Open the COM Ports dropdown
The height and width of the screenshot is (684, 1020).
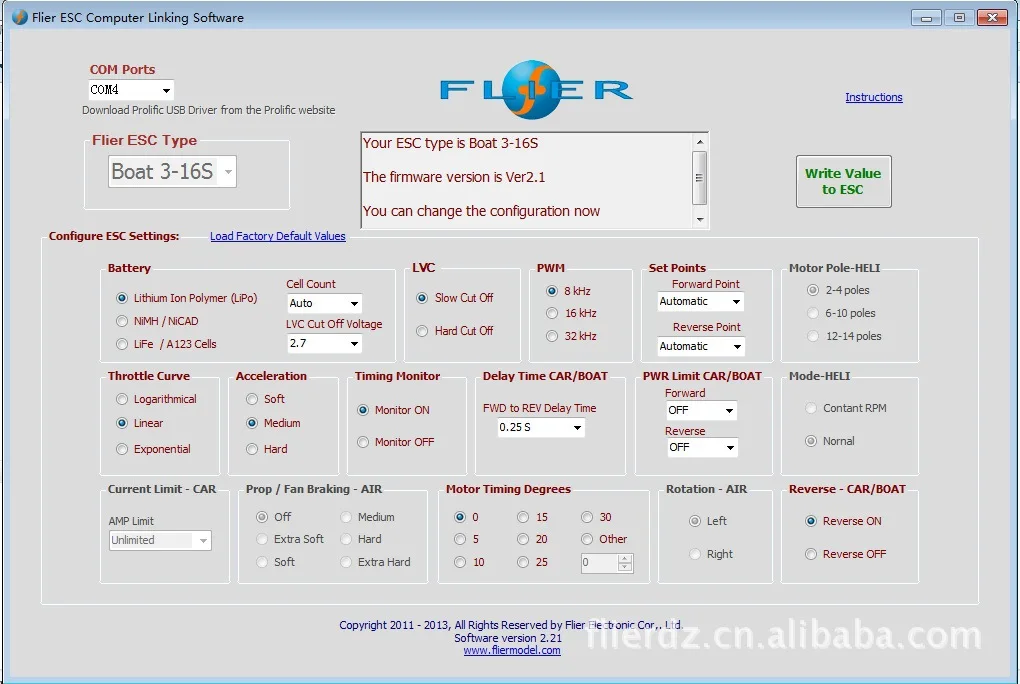131,90
